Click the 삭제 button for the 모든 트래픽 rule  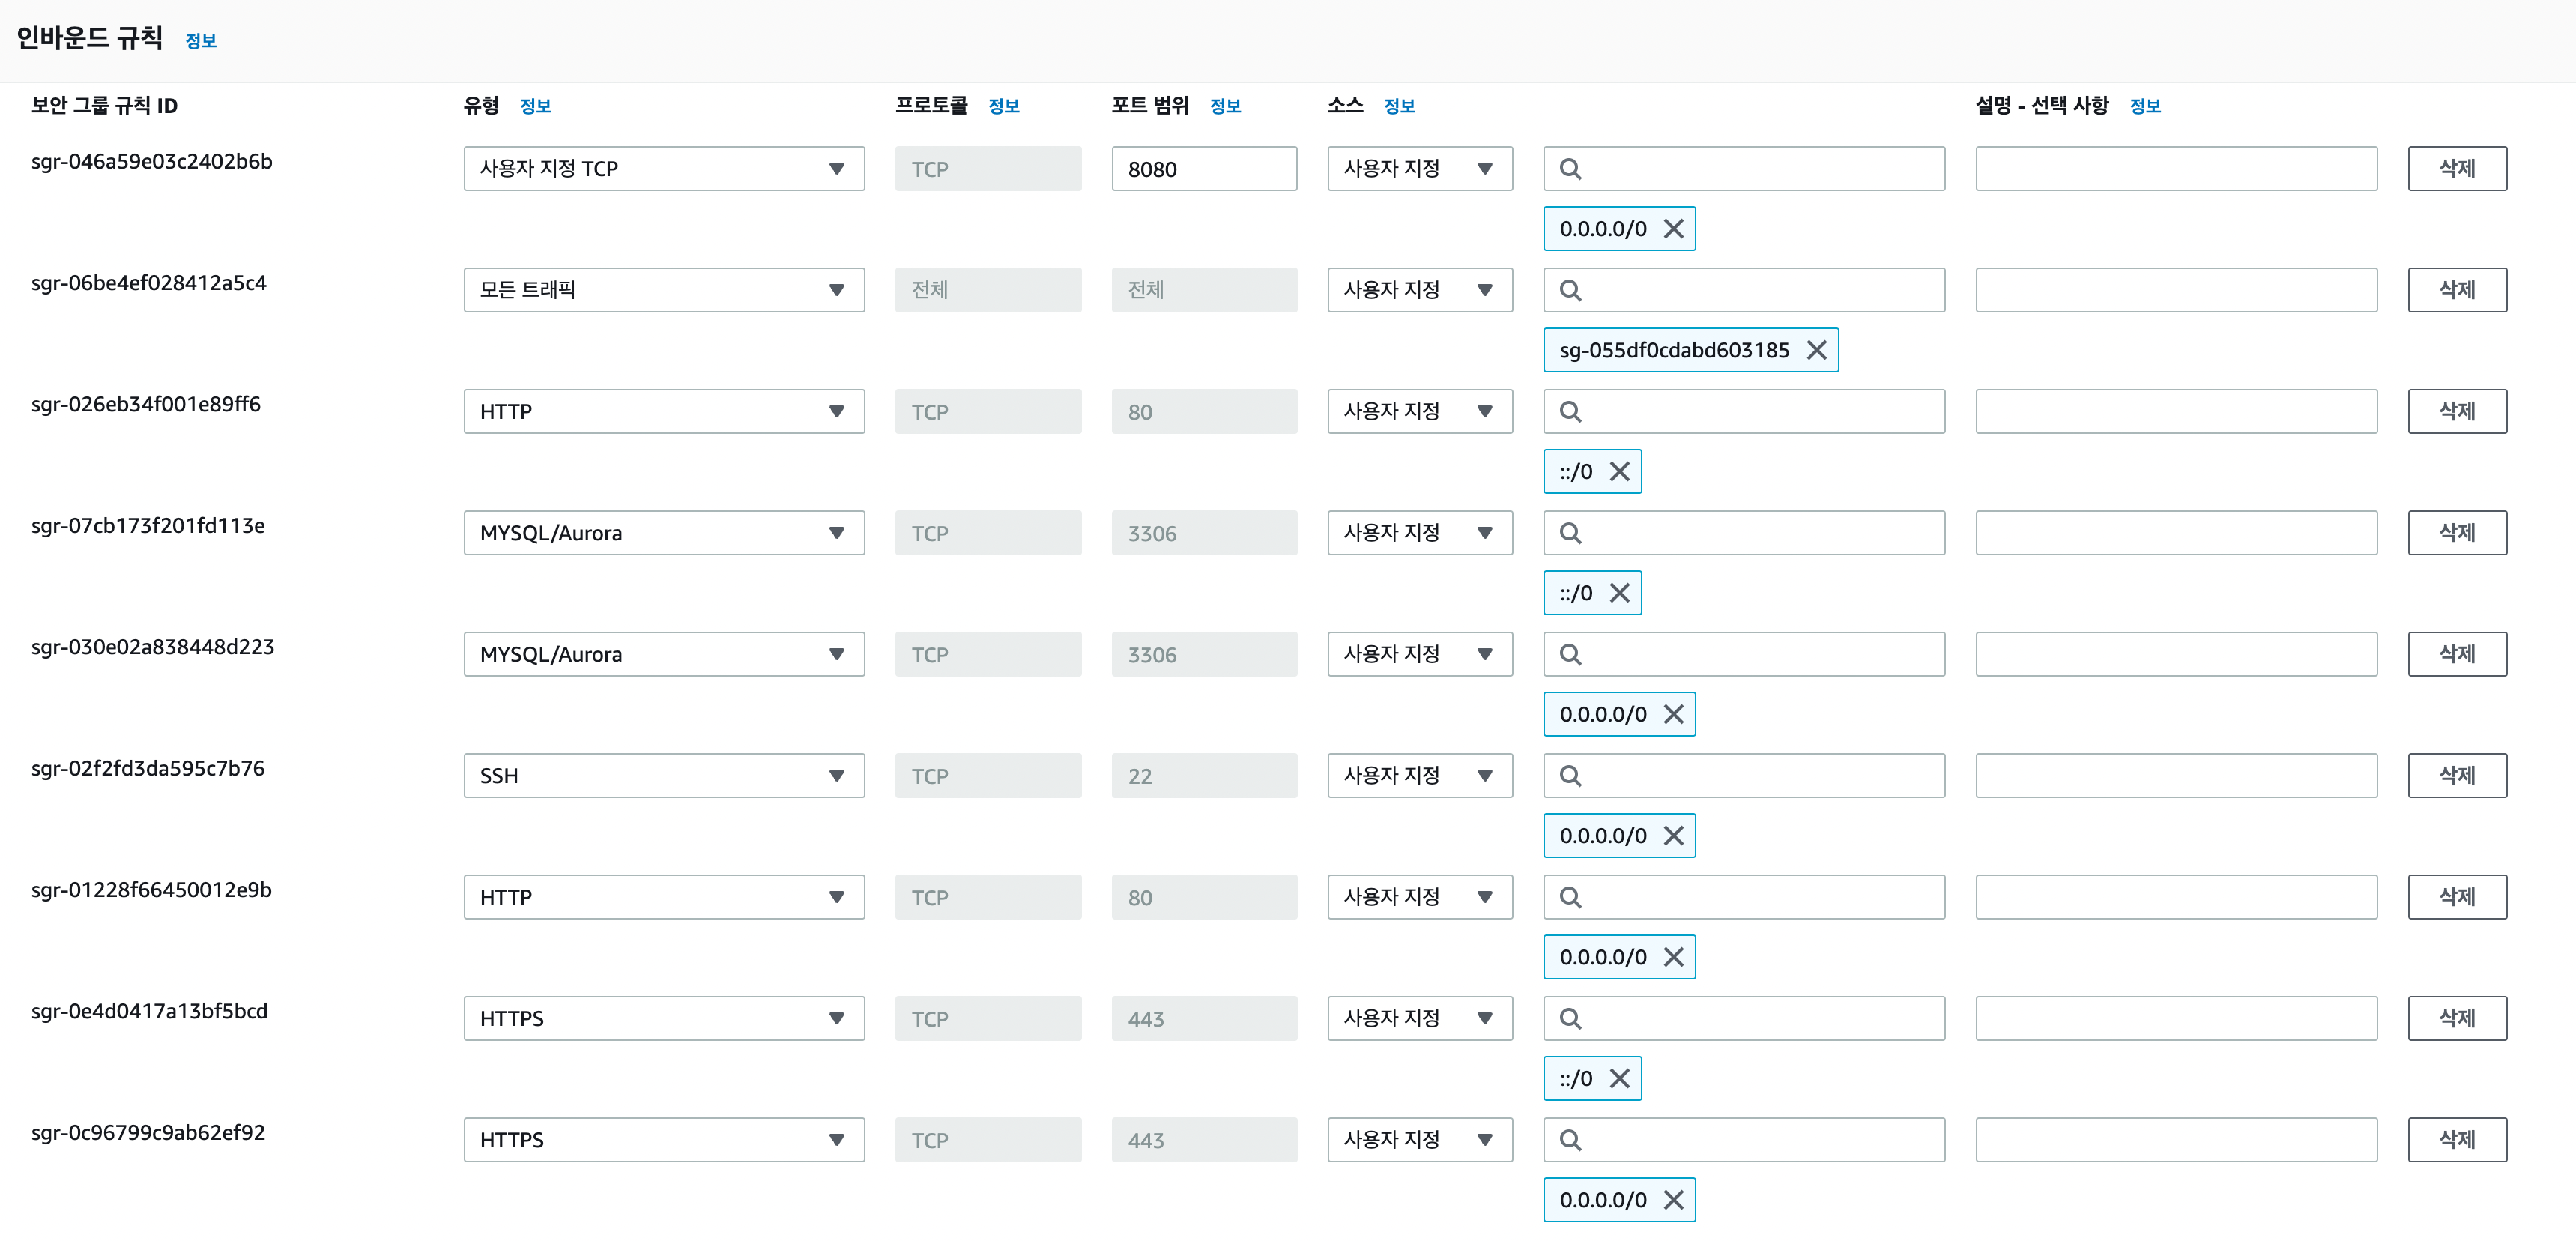click(x=2456, y=290)
